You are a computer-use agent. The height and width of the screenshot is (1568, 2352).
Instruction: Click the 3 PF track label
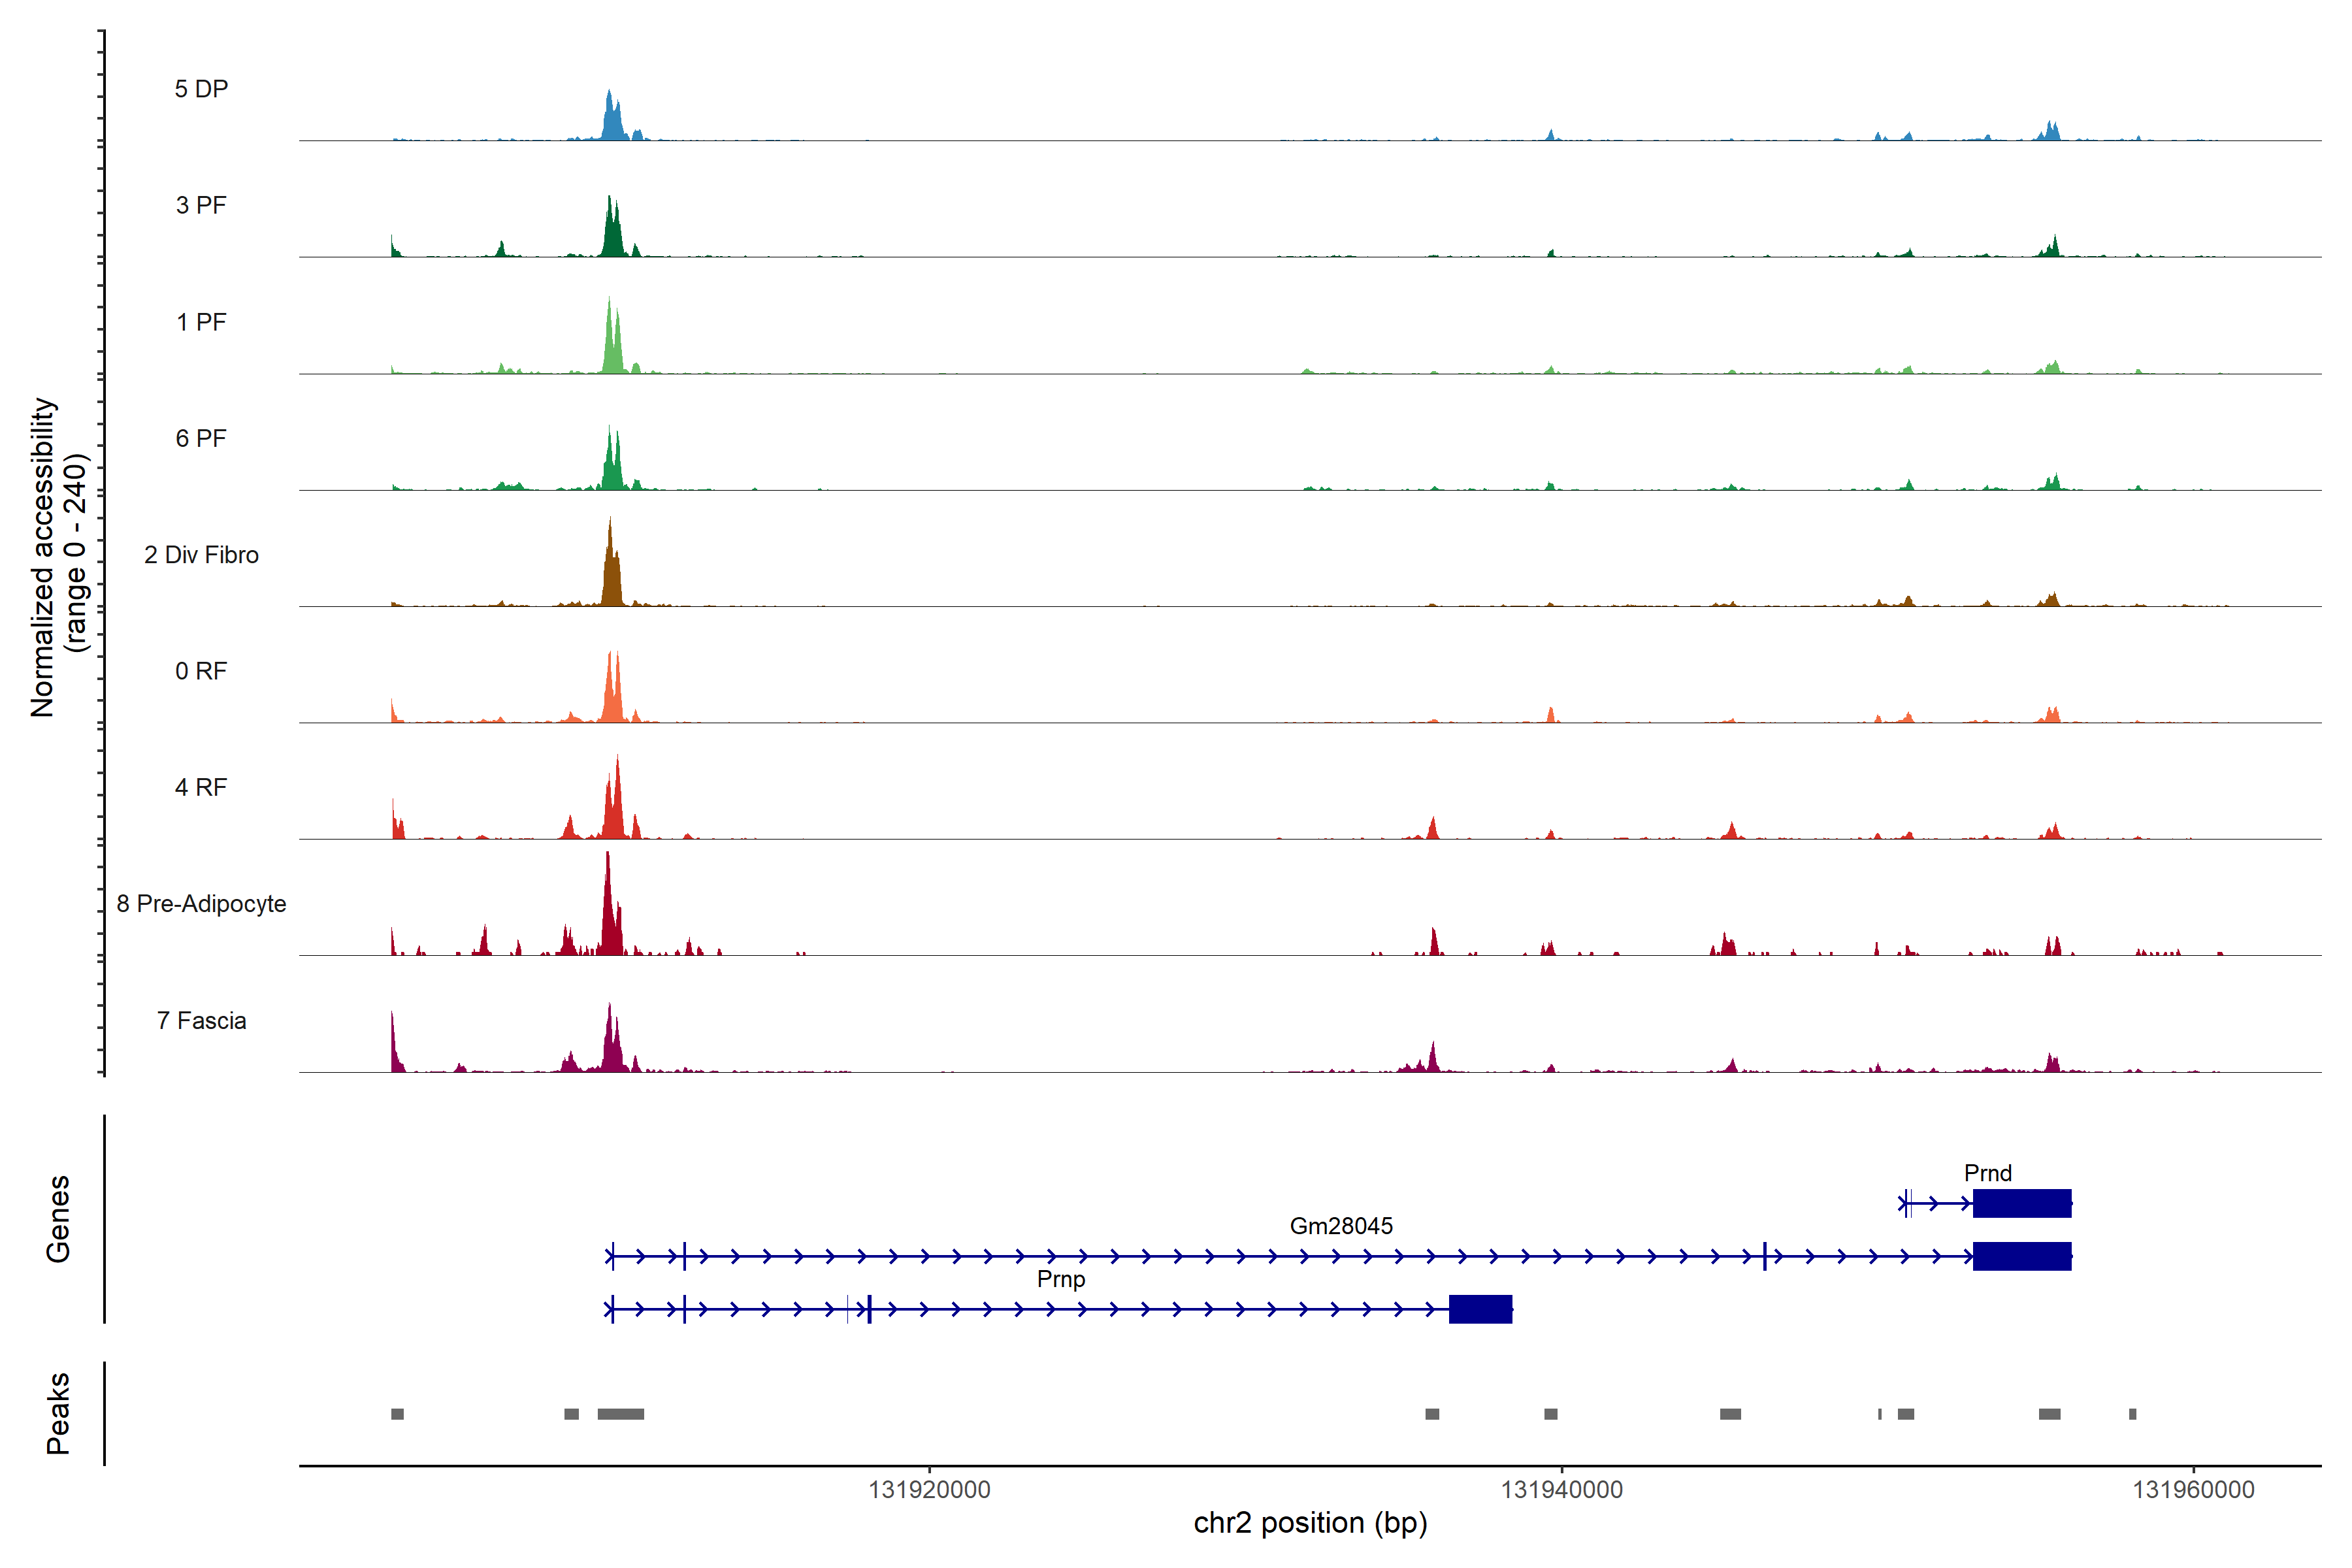(x=201, y=205)
